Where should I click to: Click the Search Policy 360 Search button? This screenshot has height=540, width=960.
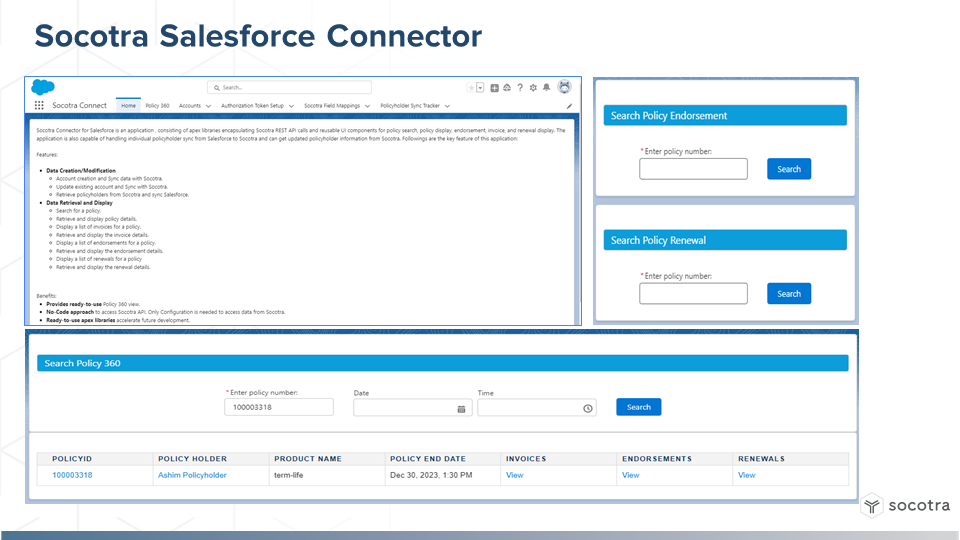639,407
